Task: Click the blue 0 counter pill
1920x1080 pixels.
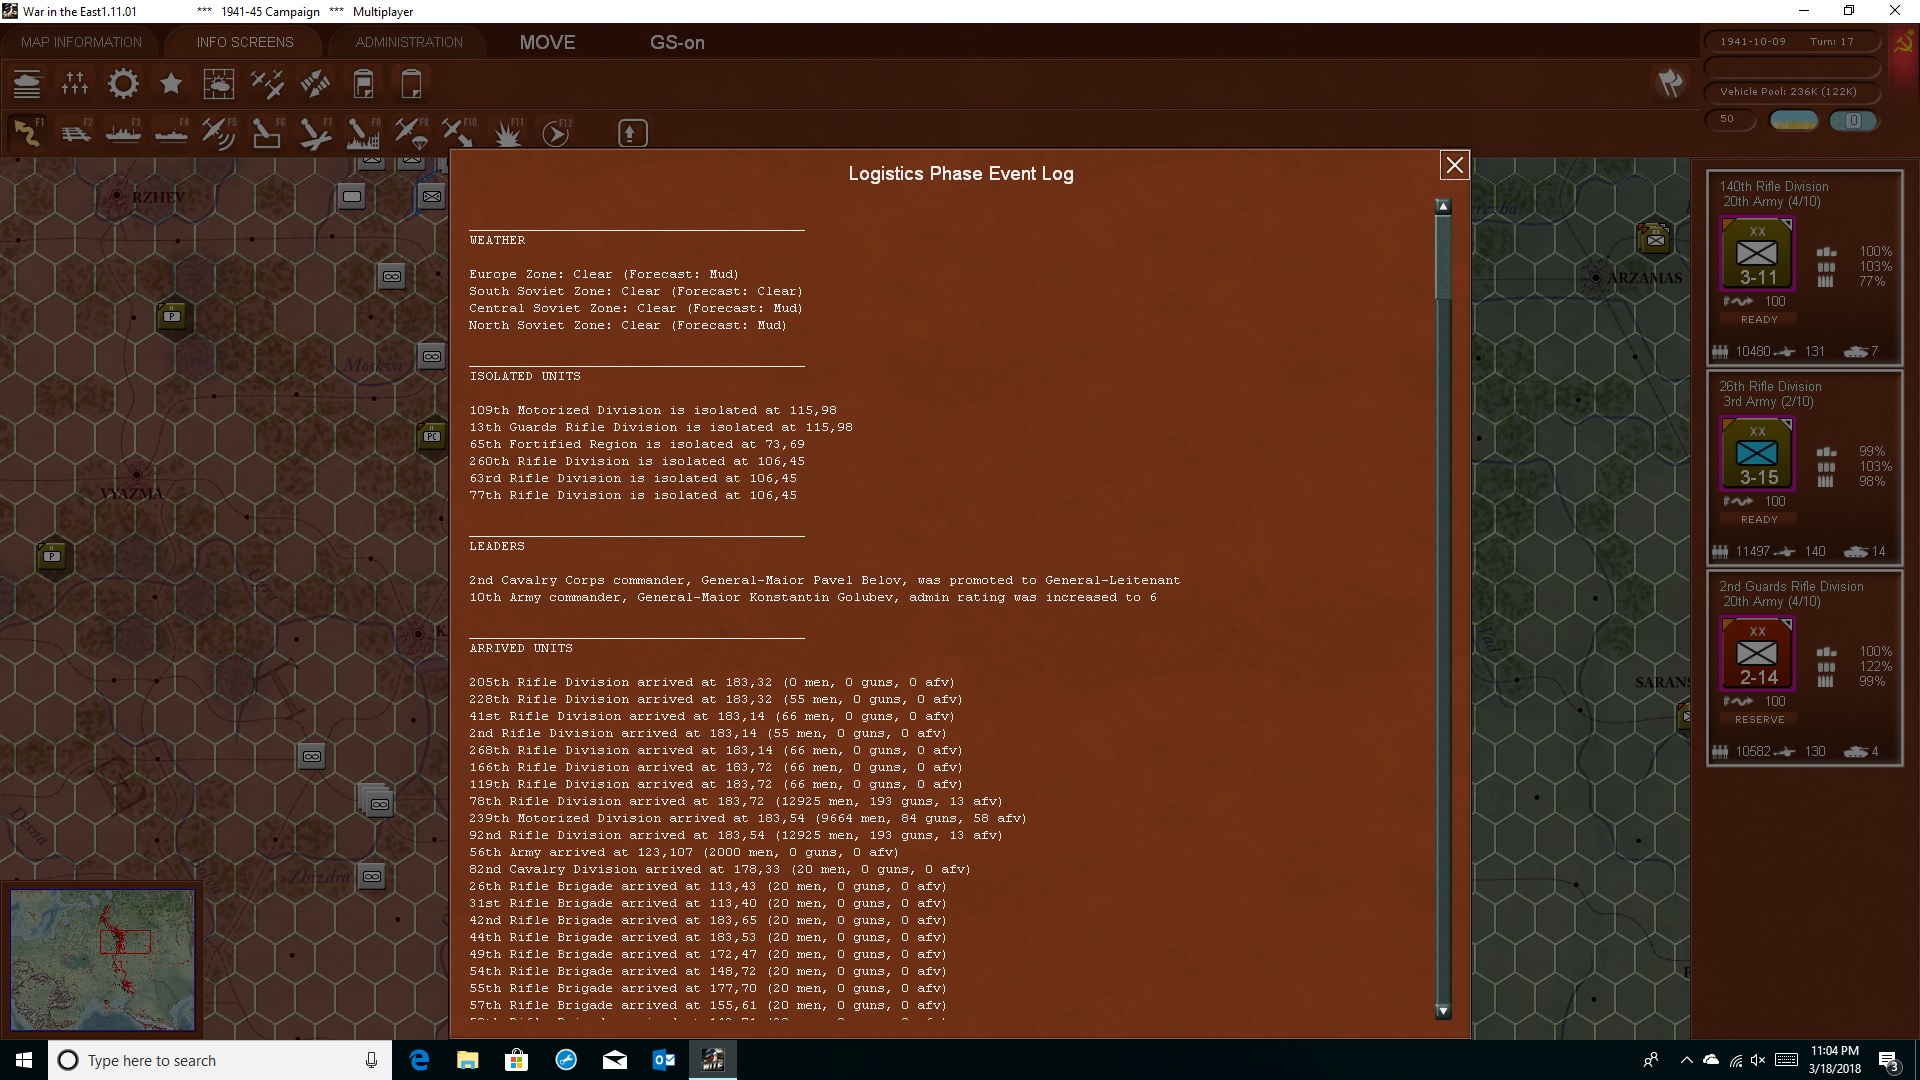Action: [1853, 120]
